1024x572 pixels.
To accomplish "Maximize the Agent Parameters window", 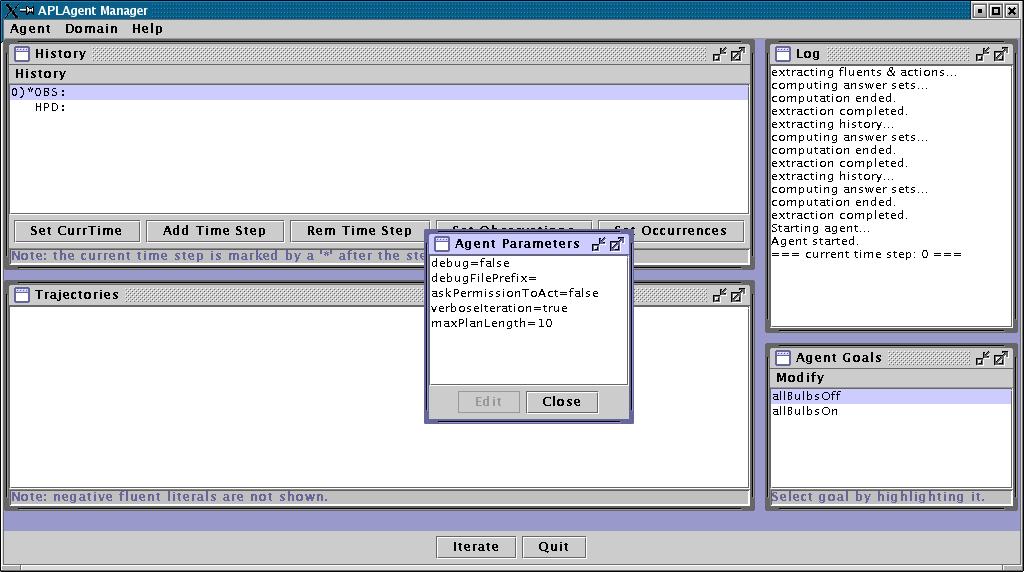I will click(x=617, y=244).
